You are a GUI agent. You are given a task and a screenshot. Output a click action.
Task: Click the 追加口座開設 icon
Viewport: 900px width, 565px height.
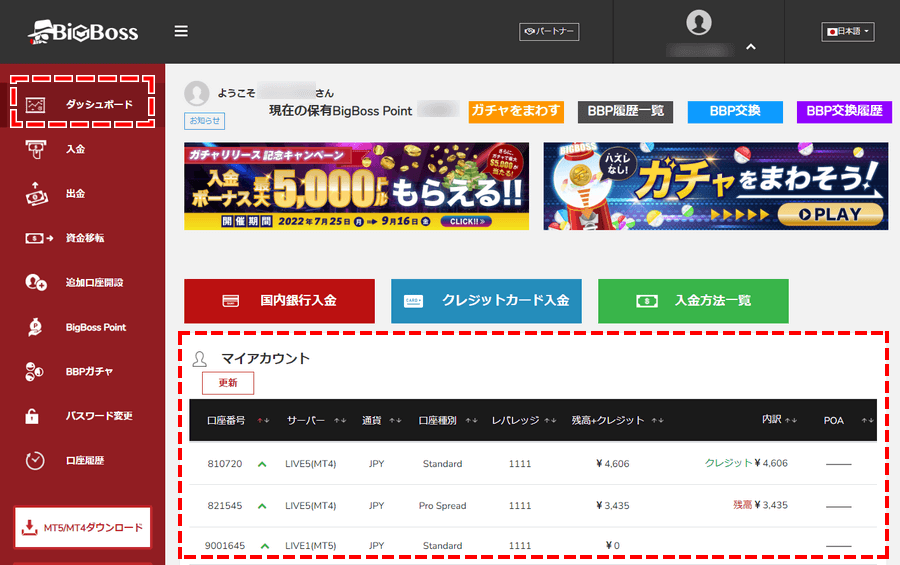tap(36, 282)
